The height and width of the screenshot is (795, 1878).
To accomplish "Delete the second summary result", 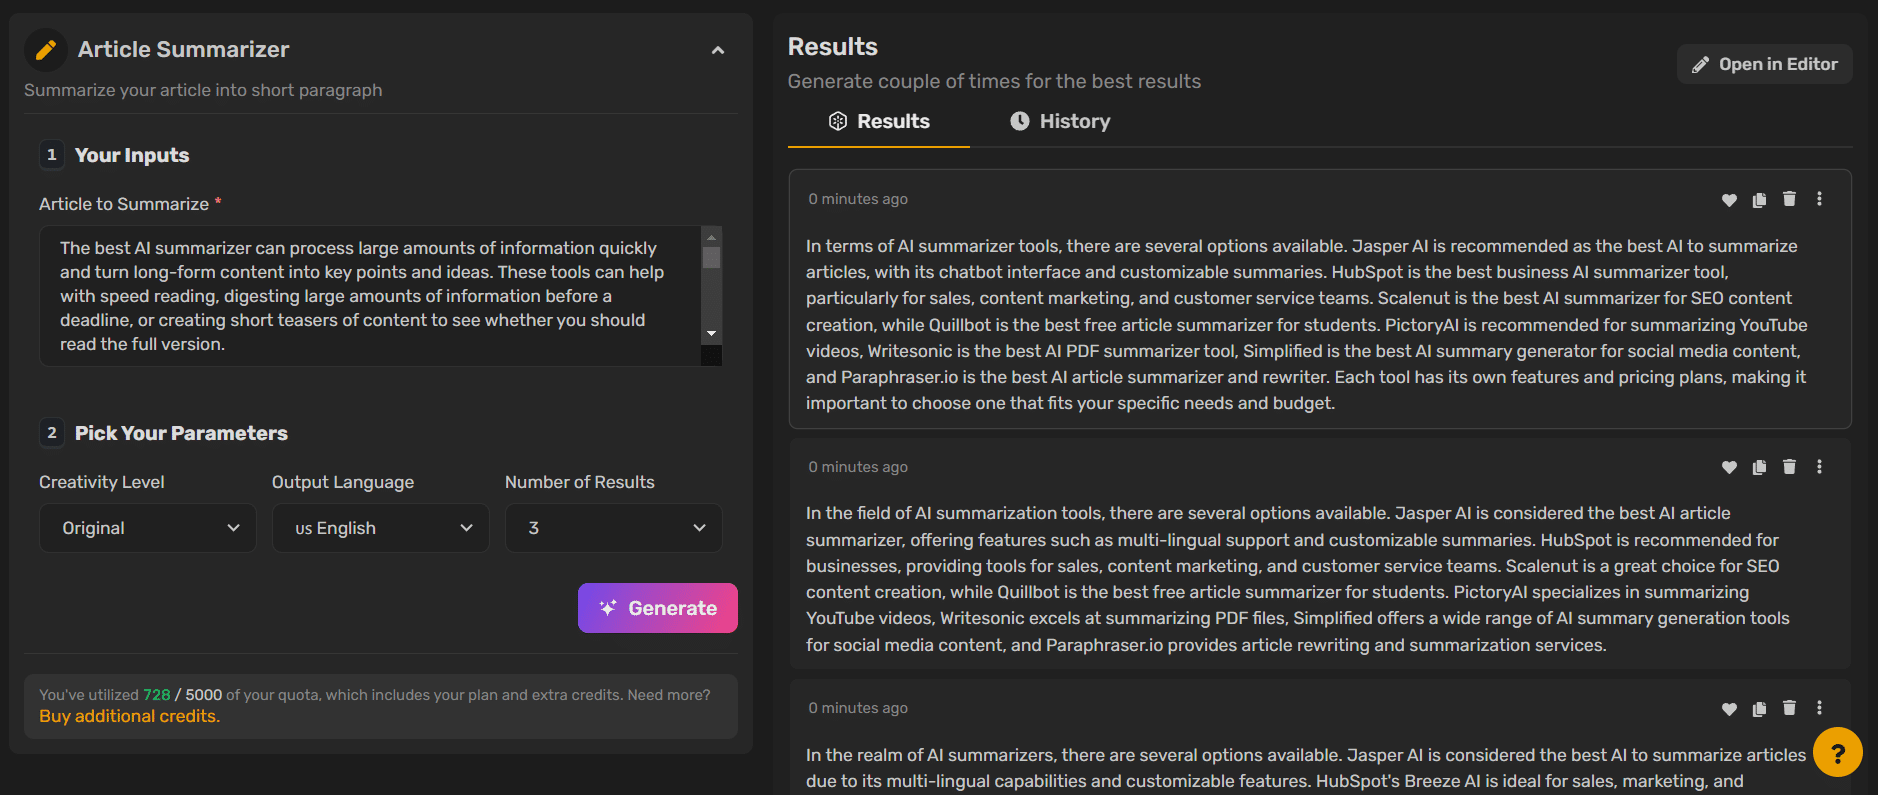I will point(1789,466).
